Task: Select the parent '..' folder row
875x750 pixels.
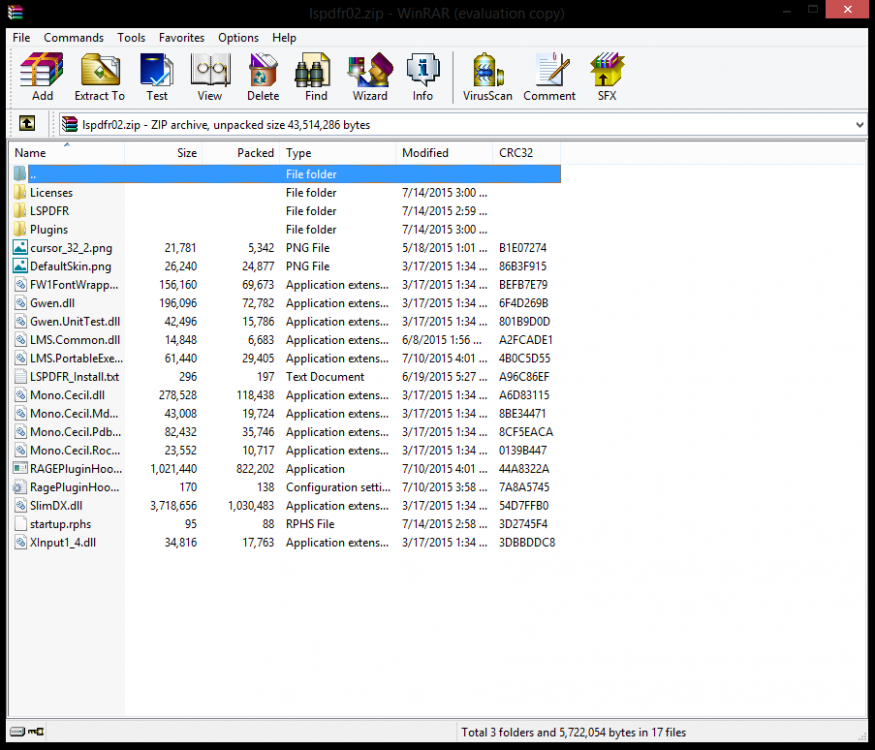Action: click(x=286, y=174)
